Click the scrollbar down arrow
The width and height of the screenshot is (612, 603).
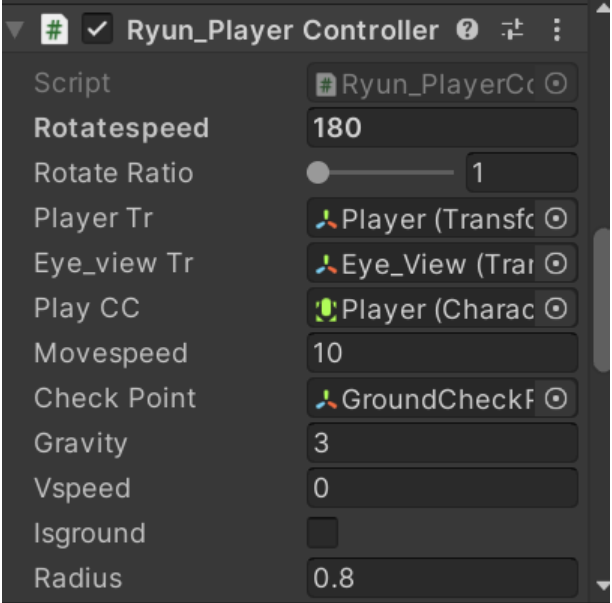(x=603, y=585)
